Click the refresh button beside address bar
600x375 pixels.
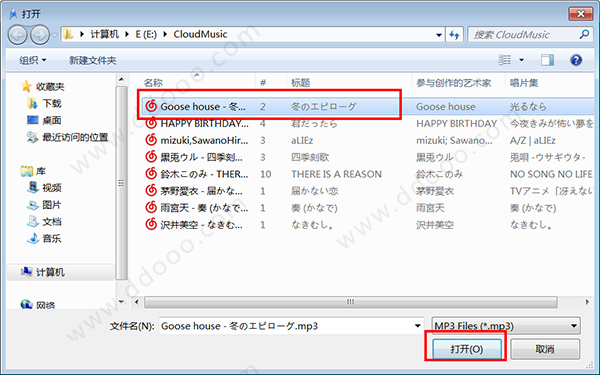[x=454, y=35]
